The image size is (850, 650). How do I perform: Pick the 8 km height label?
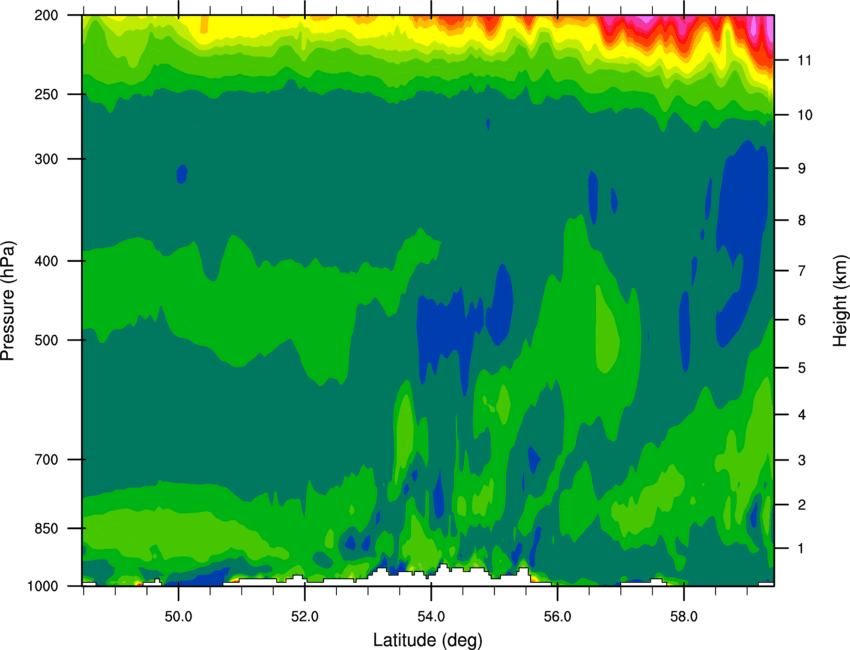(x=802, y=220)
